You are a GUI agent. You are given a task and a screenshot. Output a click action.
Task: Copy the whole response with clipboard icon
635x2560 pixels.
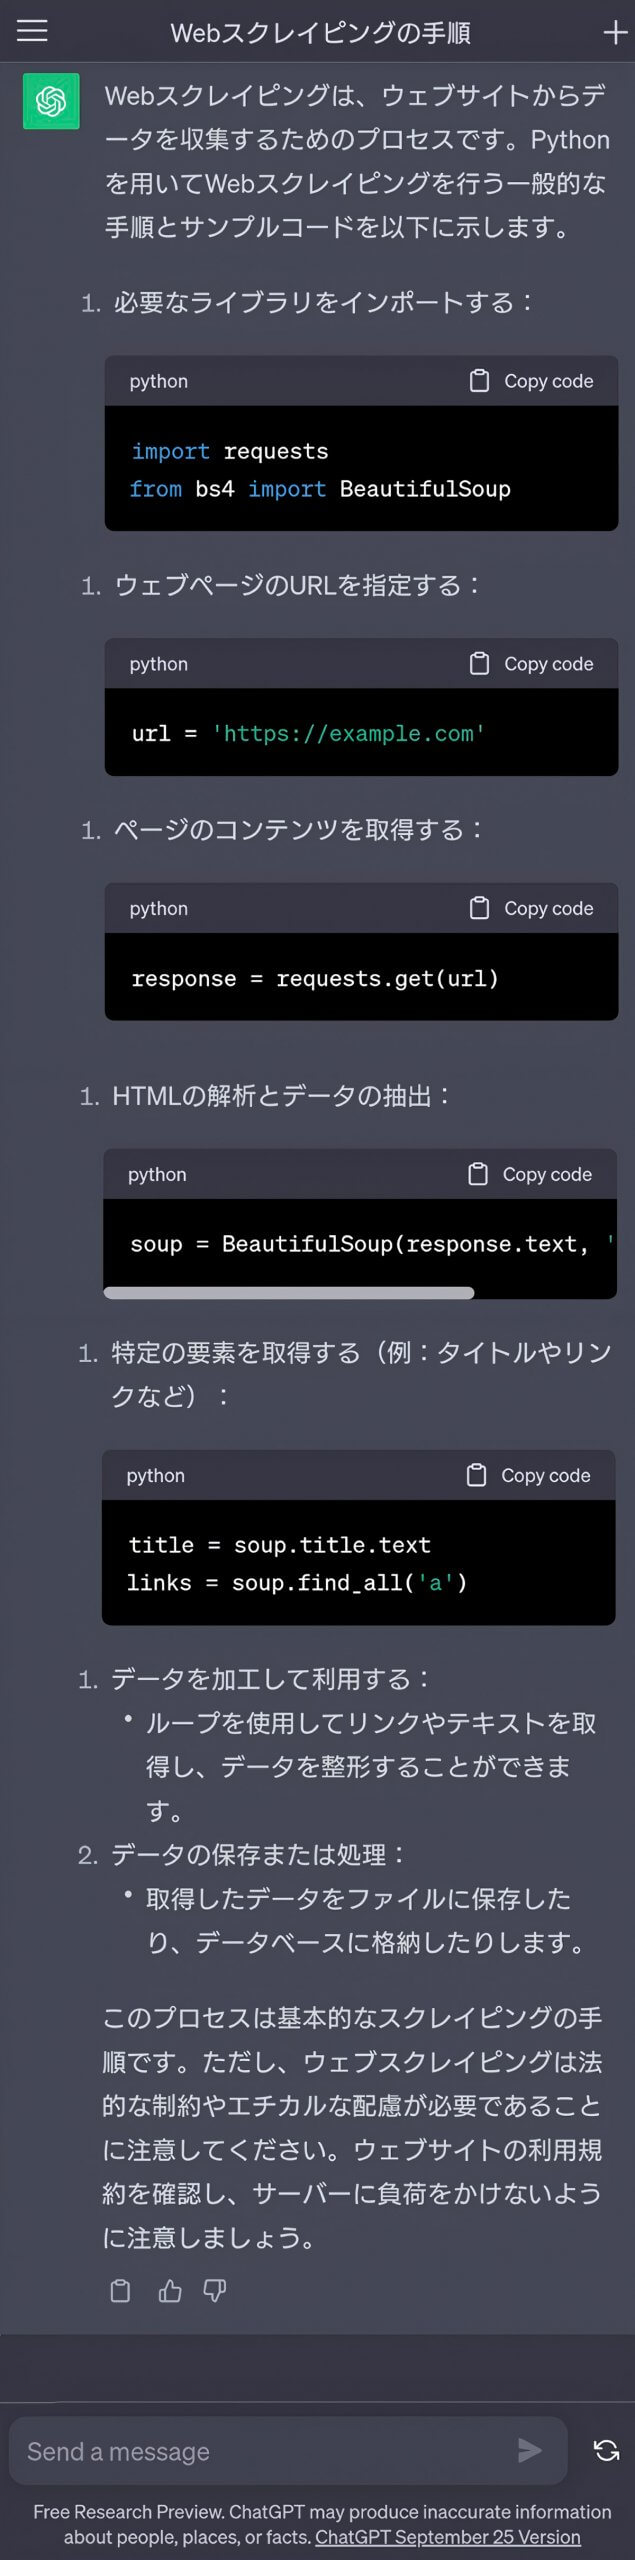click(120, 2290)
